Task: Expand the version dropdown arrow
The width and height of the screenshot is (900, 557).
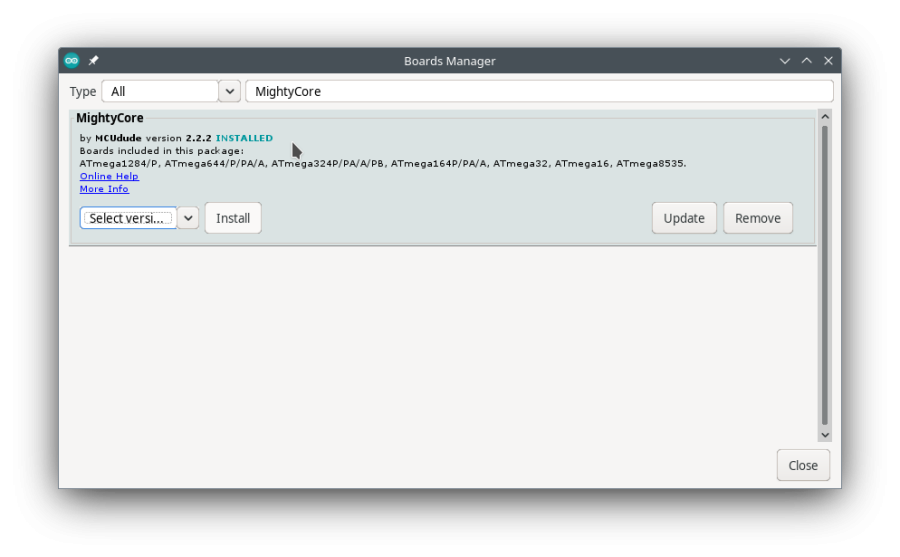Action: pyautogui.click(x=188, y=218)
